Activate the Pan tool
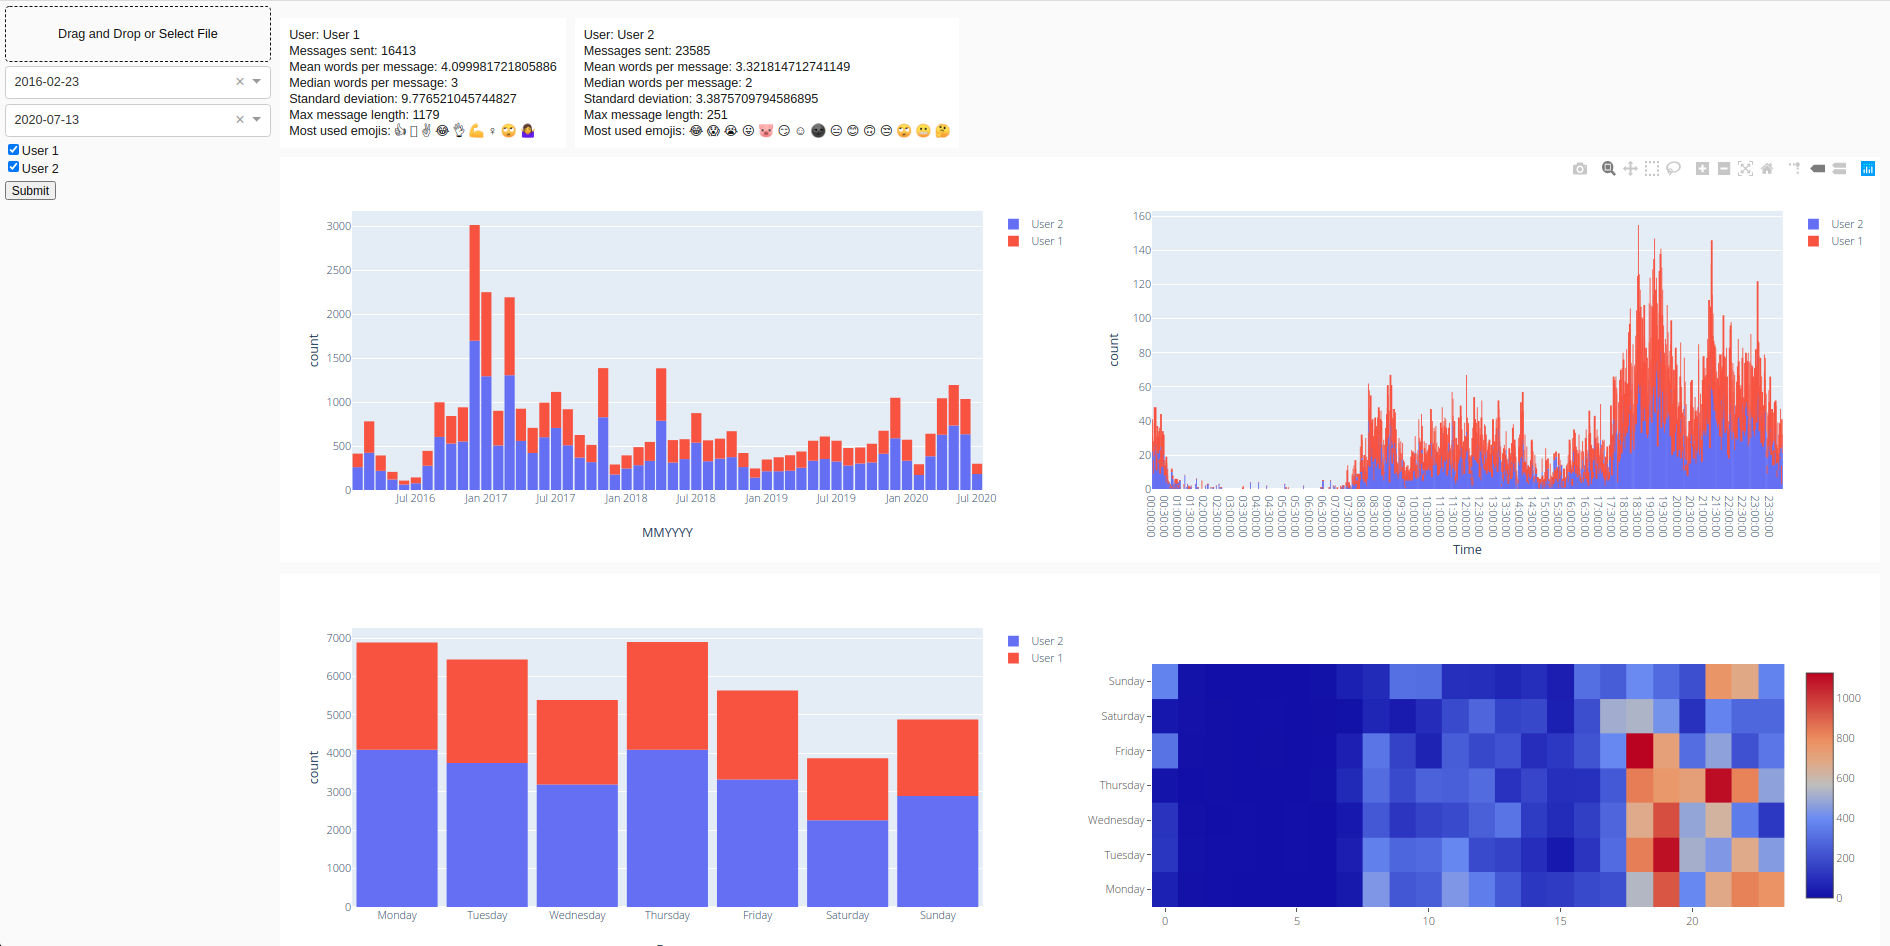The image size is (1890, 946). click(x=1630, y=169)
